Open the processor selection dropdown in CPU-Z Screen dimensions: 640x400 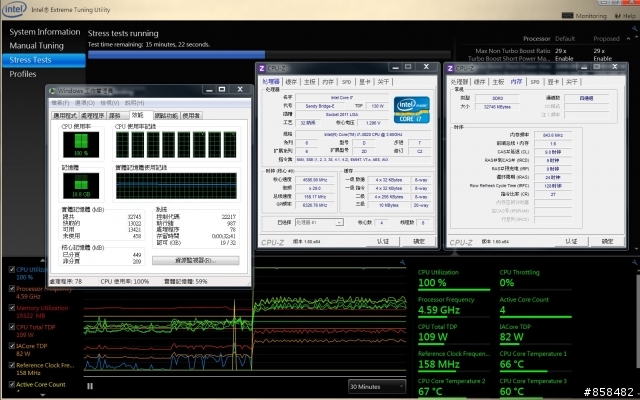coord(319,222)
